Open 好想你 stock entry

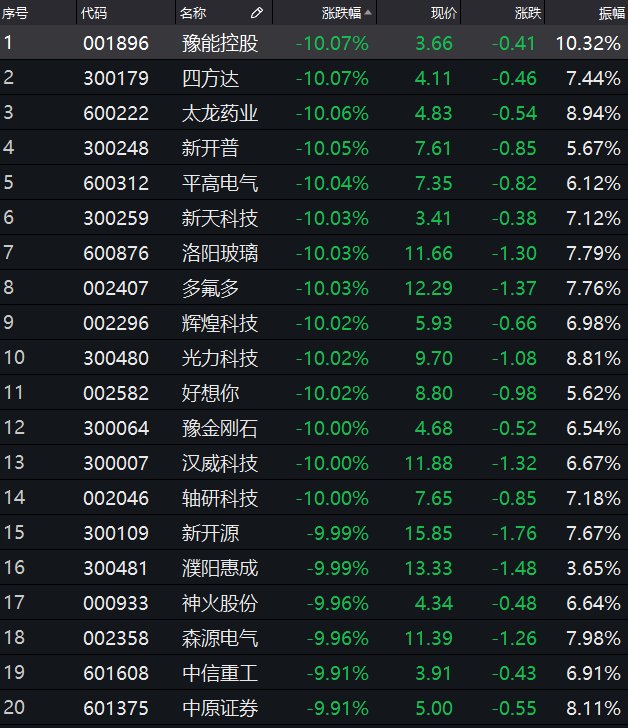(x=210, y=393)
